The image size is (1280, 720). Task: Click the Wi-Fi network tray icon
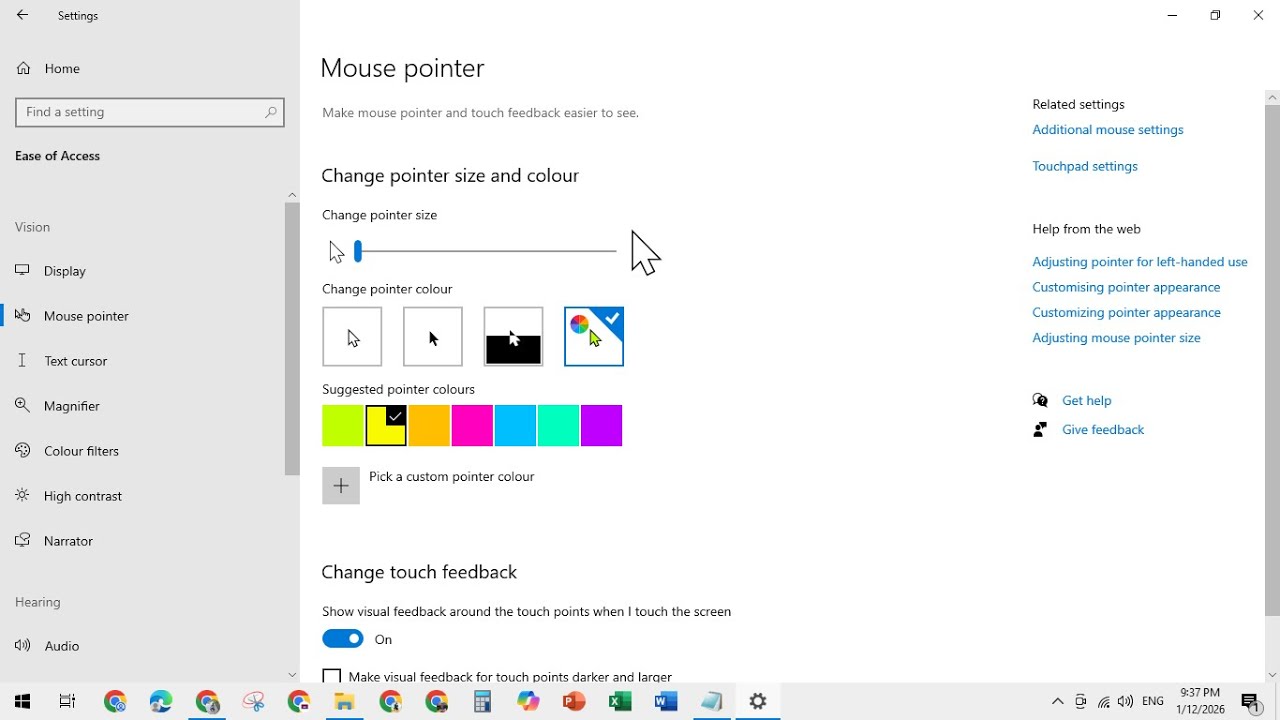tap(1103, 702)
